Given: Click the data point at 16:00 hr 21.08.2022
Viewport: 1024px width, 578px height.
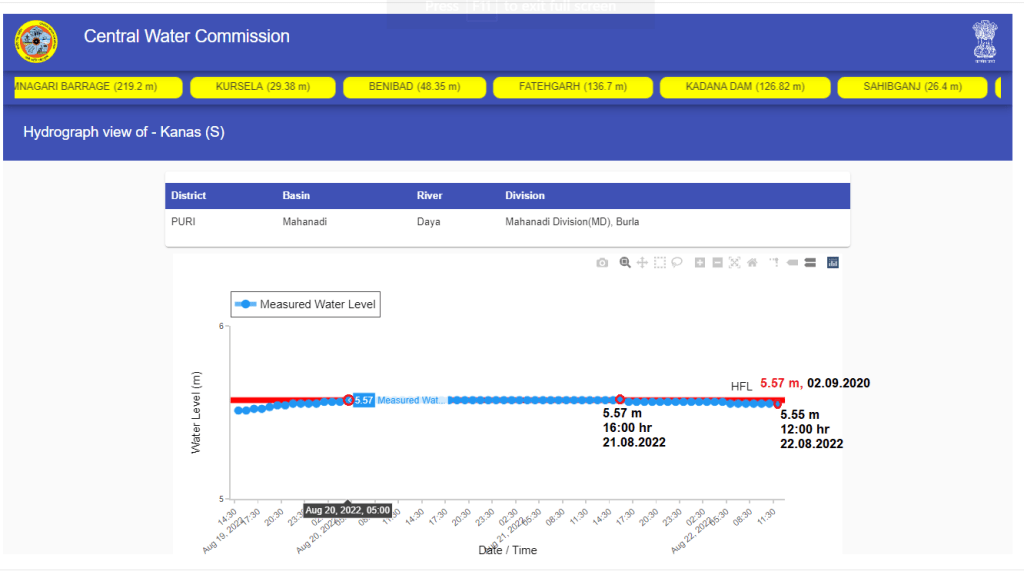Looking at the screenshot, I should tap(620, 399).
